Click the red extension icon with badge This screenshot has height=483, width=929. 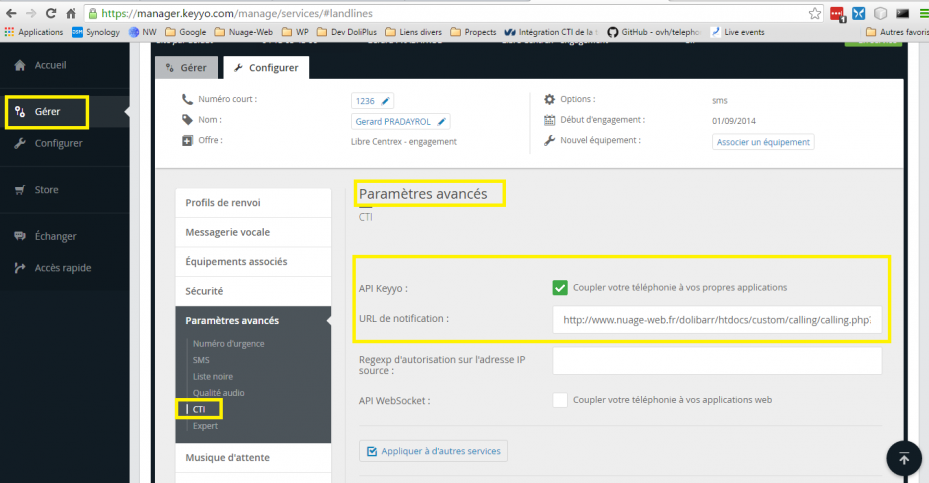[x=837, y=14]
